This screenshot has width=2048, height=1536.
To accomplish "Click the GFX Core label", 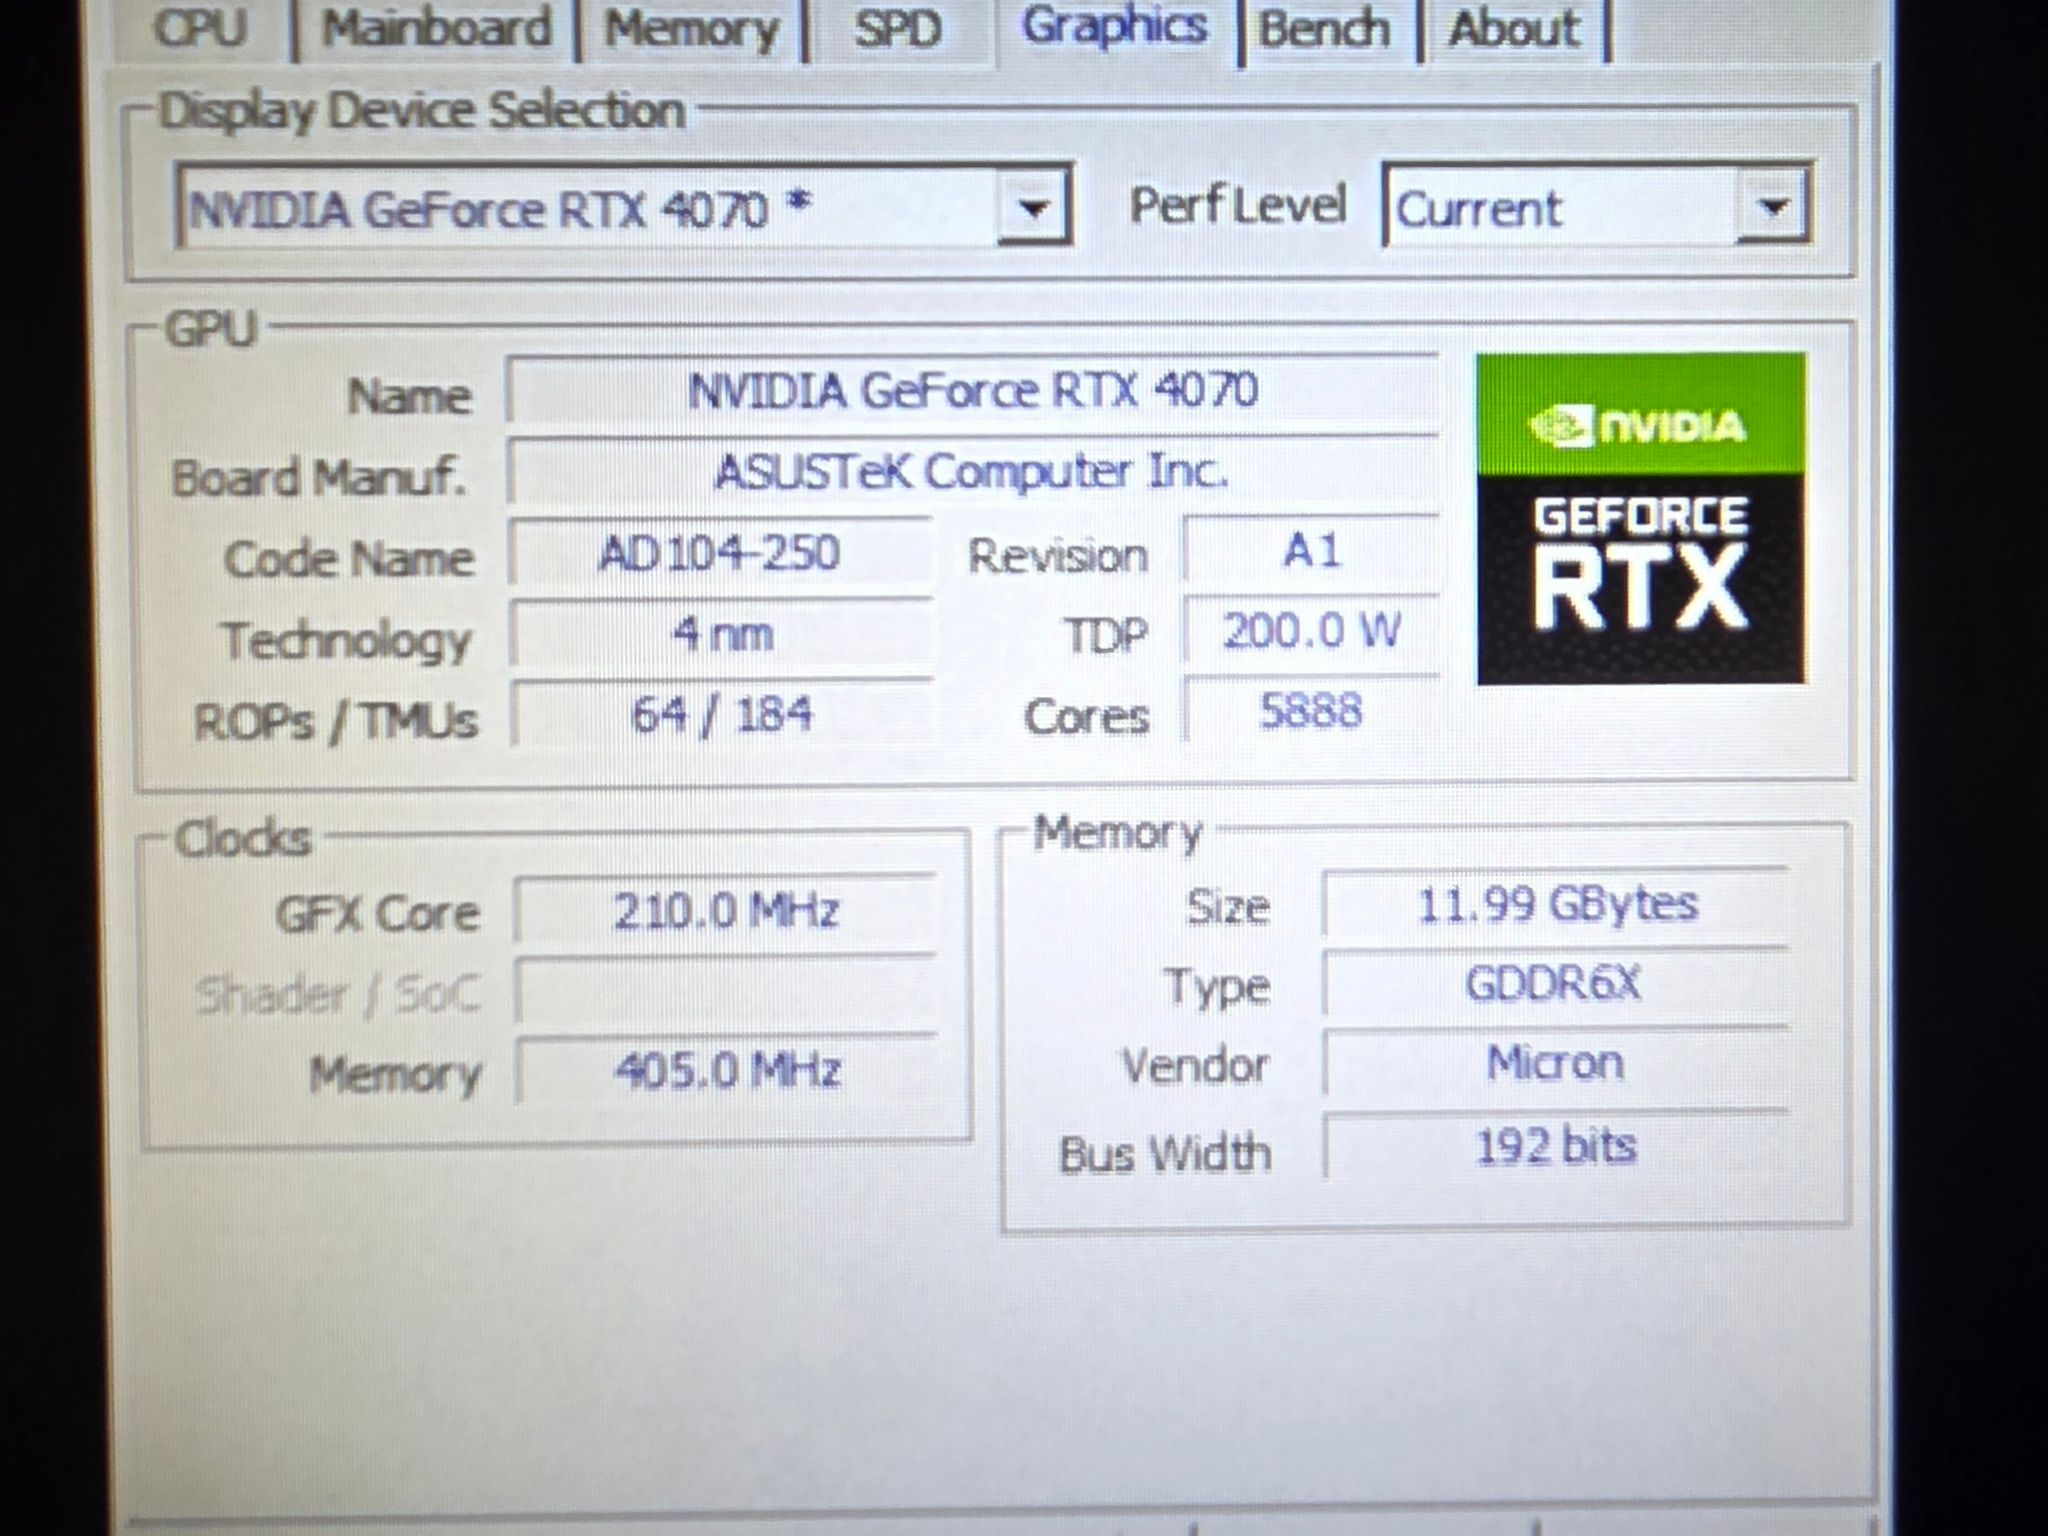I will 377,914.
